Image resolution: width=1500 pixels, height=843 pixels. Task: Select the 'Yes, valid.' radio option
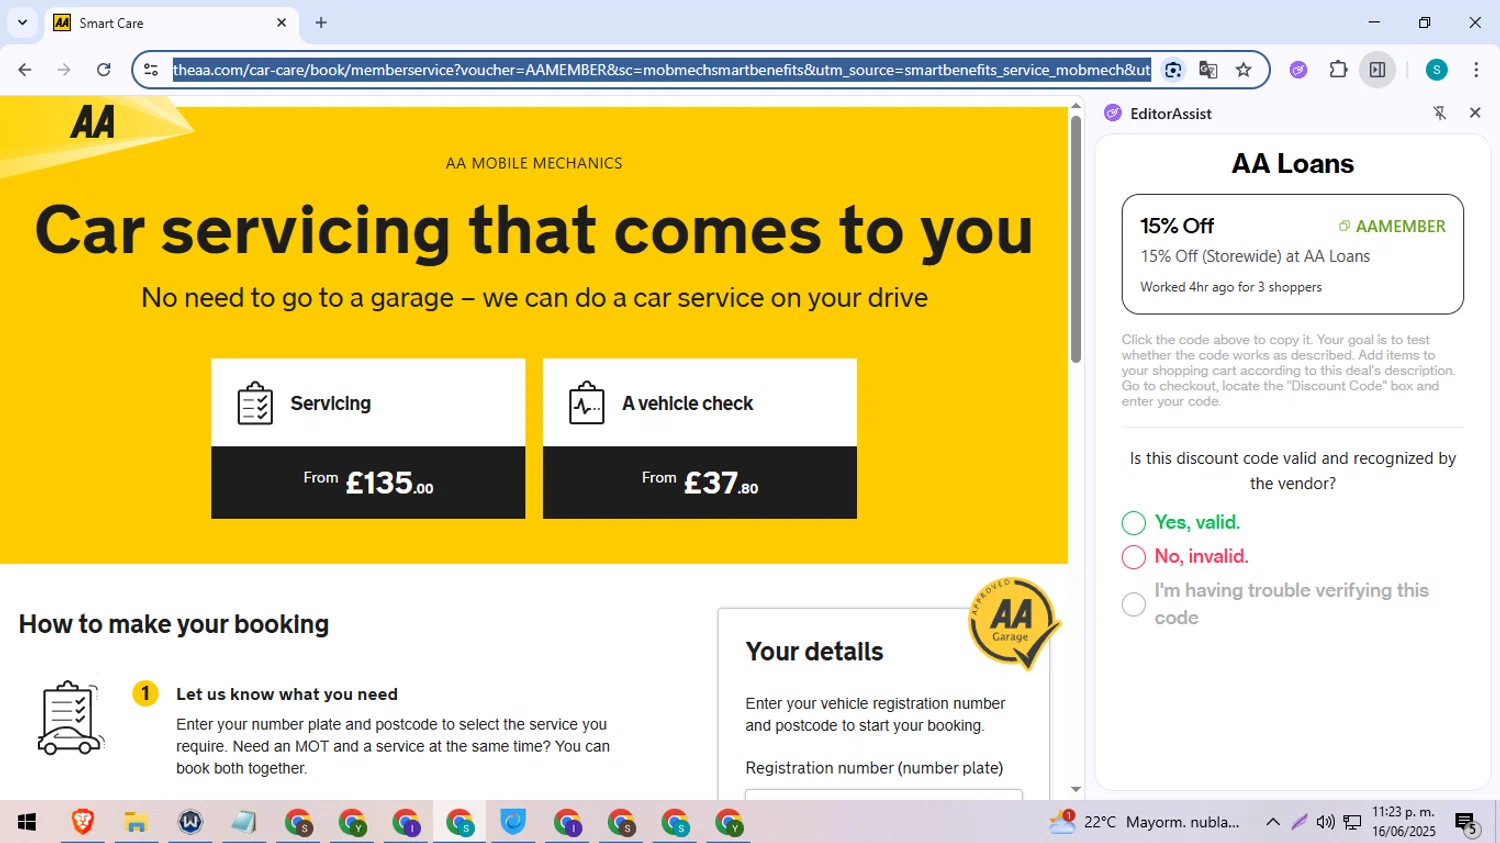click(x=1133, y=523)
